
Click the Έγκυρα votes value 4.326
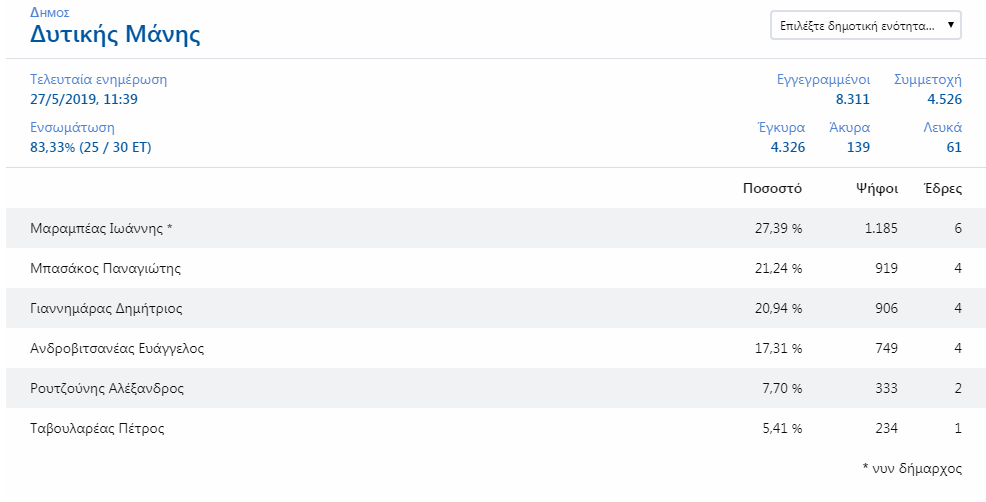788,147
